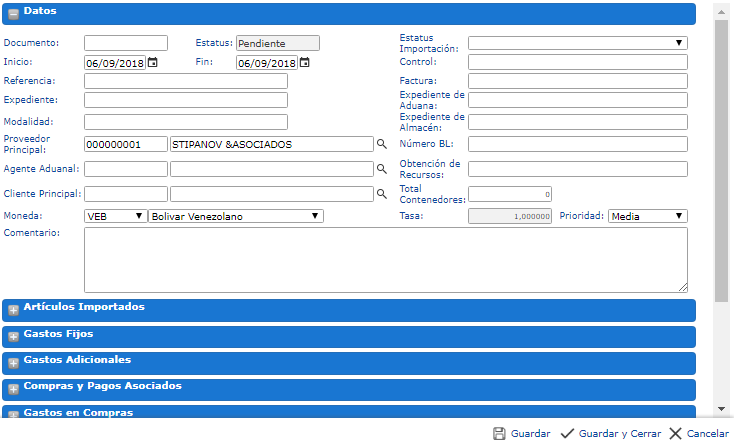Expand the Artículos Importados section
The image size is (734, 446).
pos(14,309)
